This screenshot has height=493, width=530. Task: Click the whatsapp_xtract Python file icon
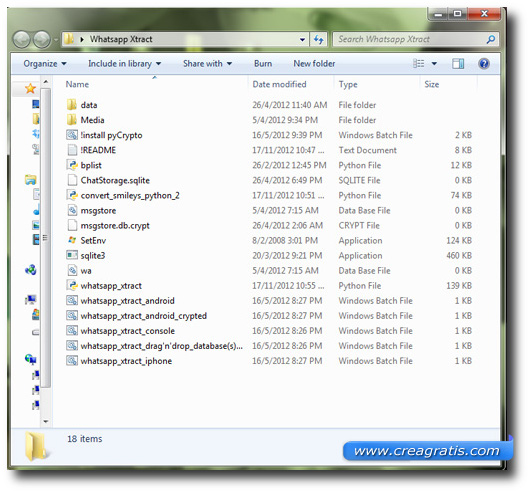(x=72, y=285)
